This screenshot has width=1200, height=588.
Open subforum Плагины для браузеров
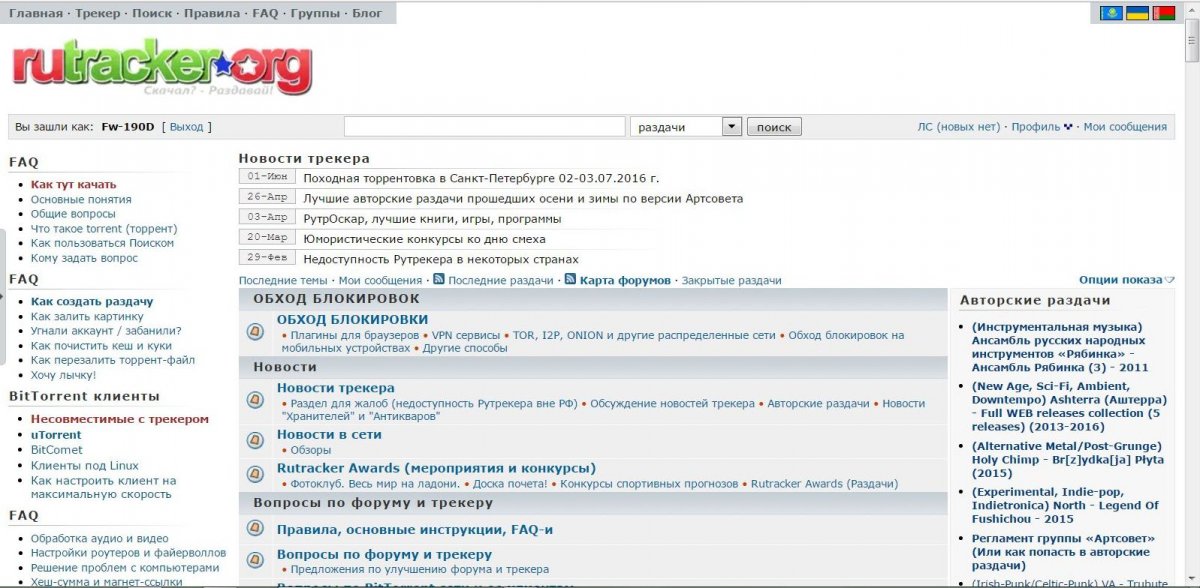(x=354, y=335)
